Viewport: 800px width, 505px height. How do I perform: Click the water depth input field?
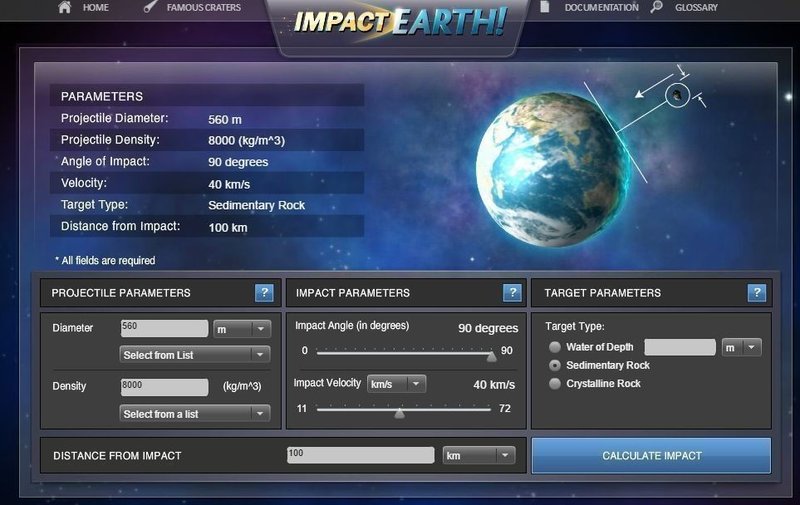coord(680,347)
